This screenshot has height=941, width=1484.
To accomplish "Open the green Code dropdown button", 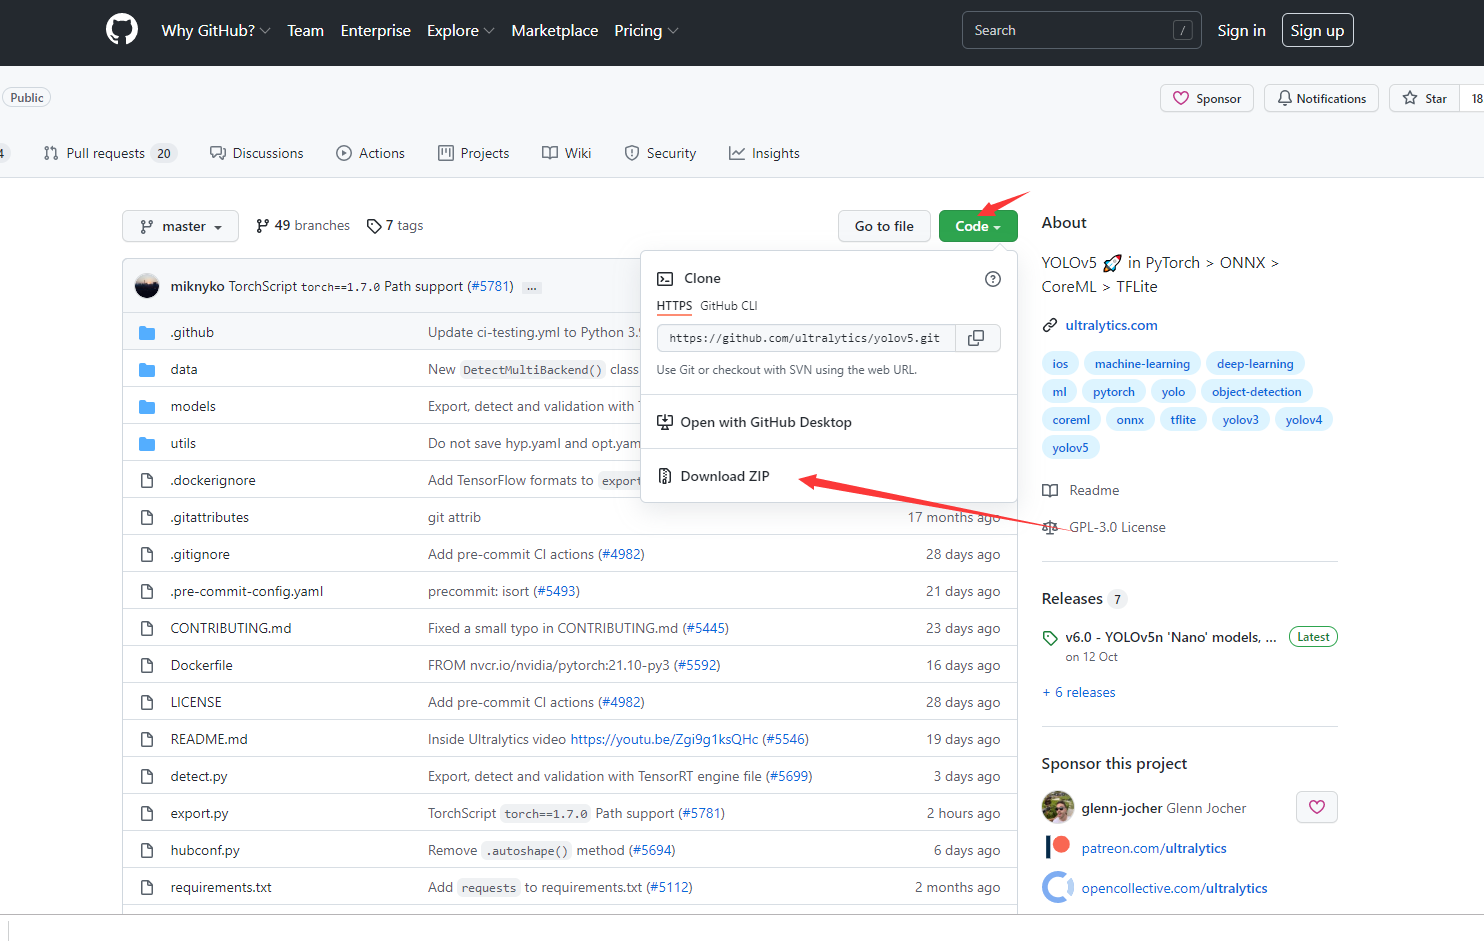I will [x=978, y=226].
